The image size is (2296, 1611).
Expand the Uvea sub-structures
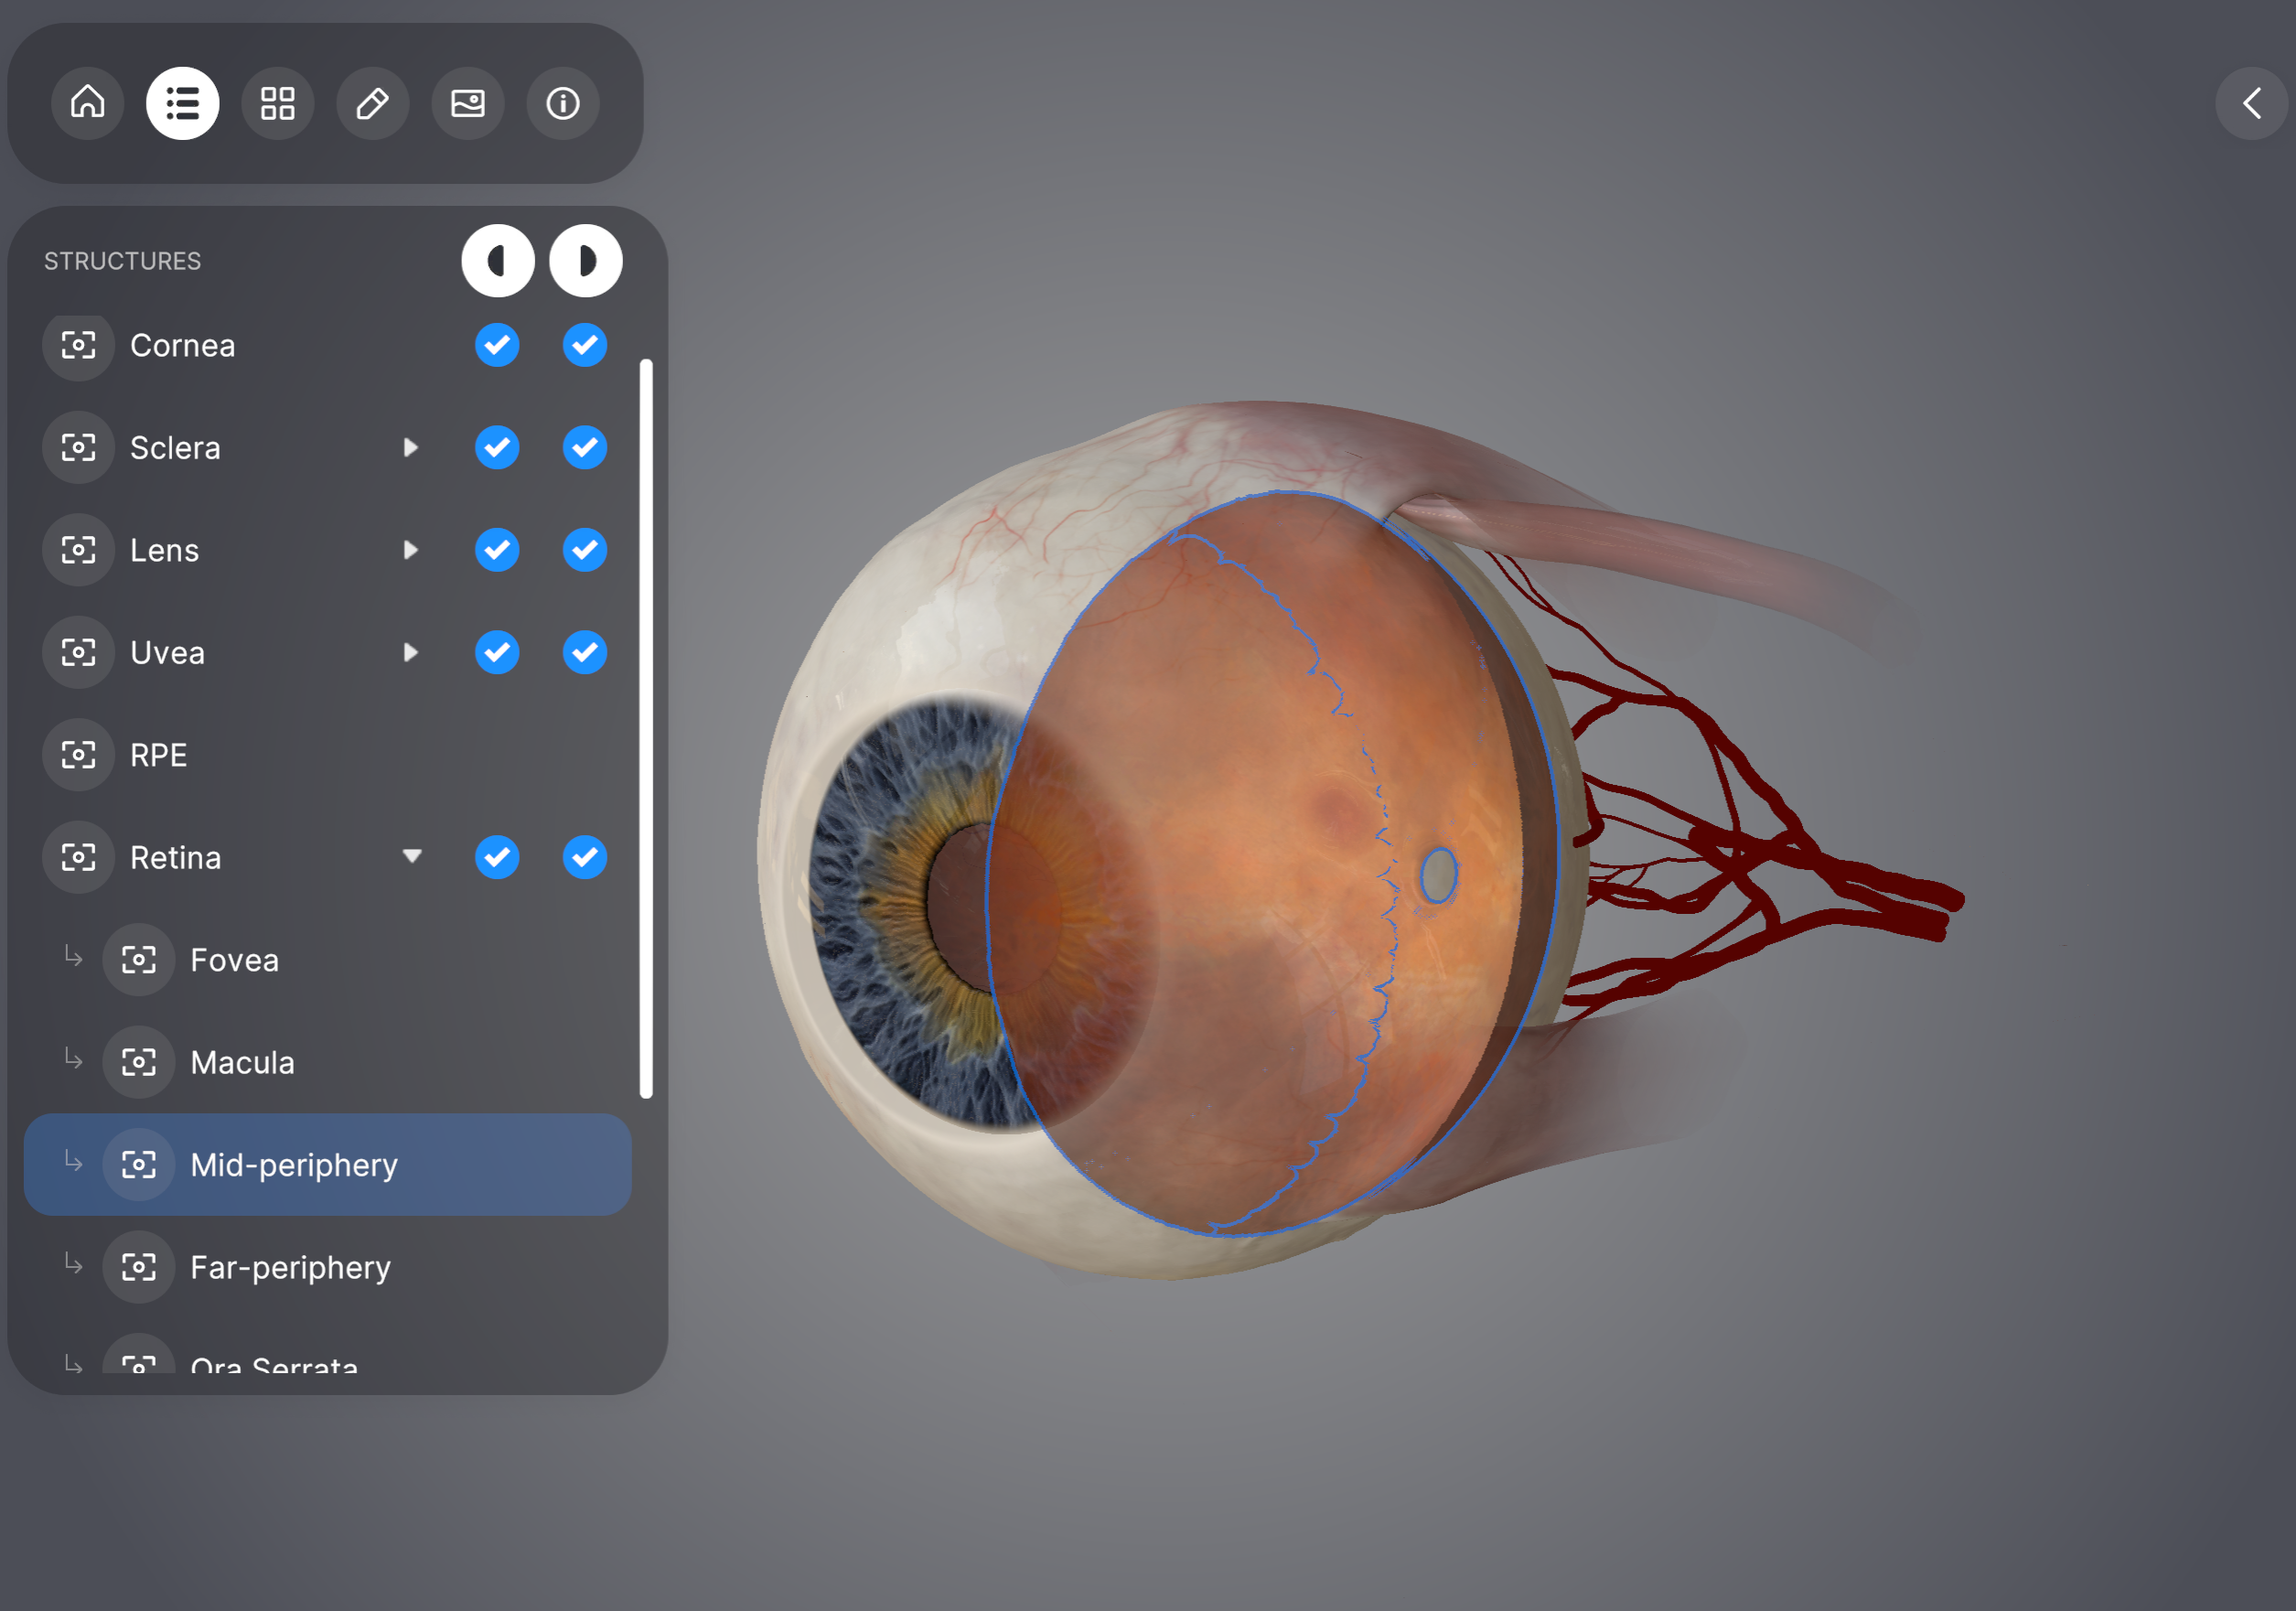[410, 653]
